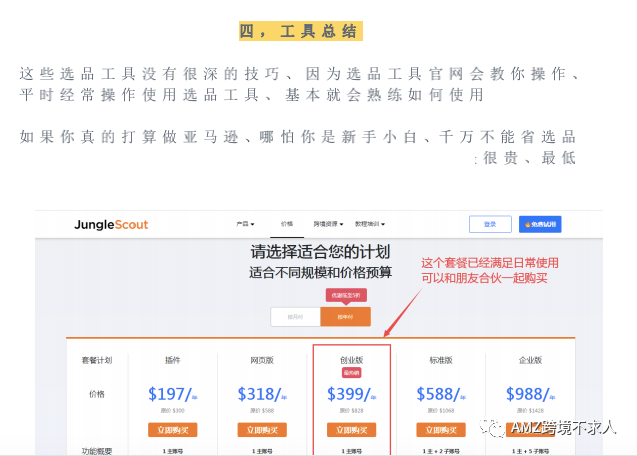Click the blue 免费试用 button

click(x=540, y=224)
